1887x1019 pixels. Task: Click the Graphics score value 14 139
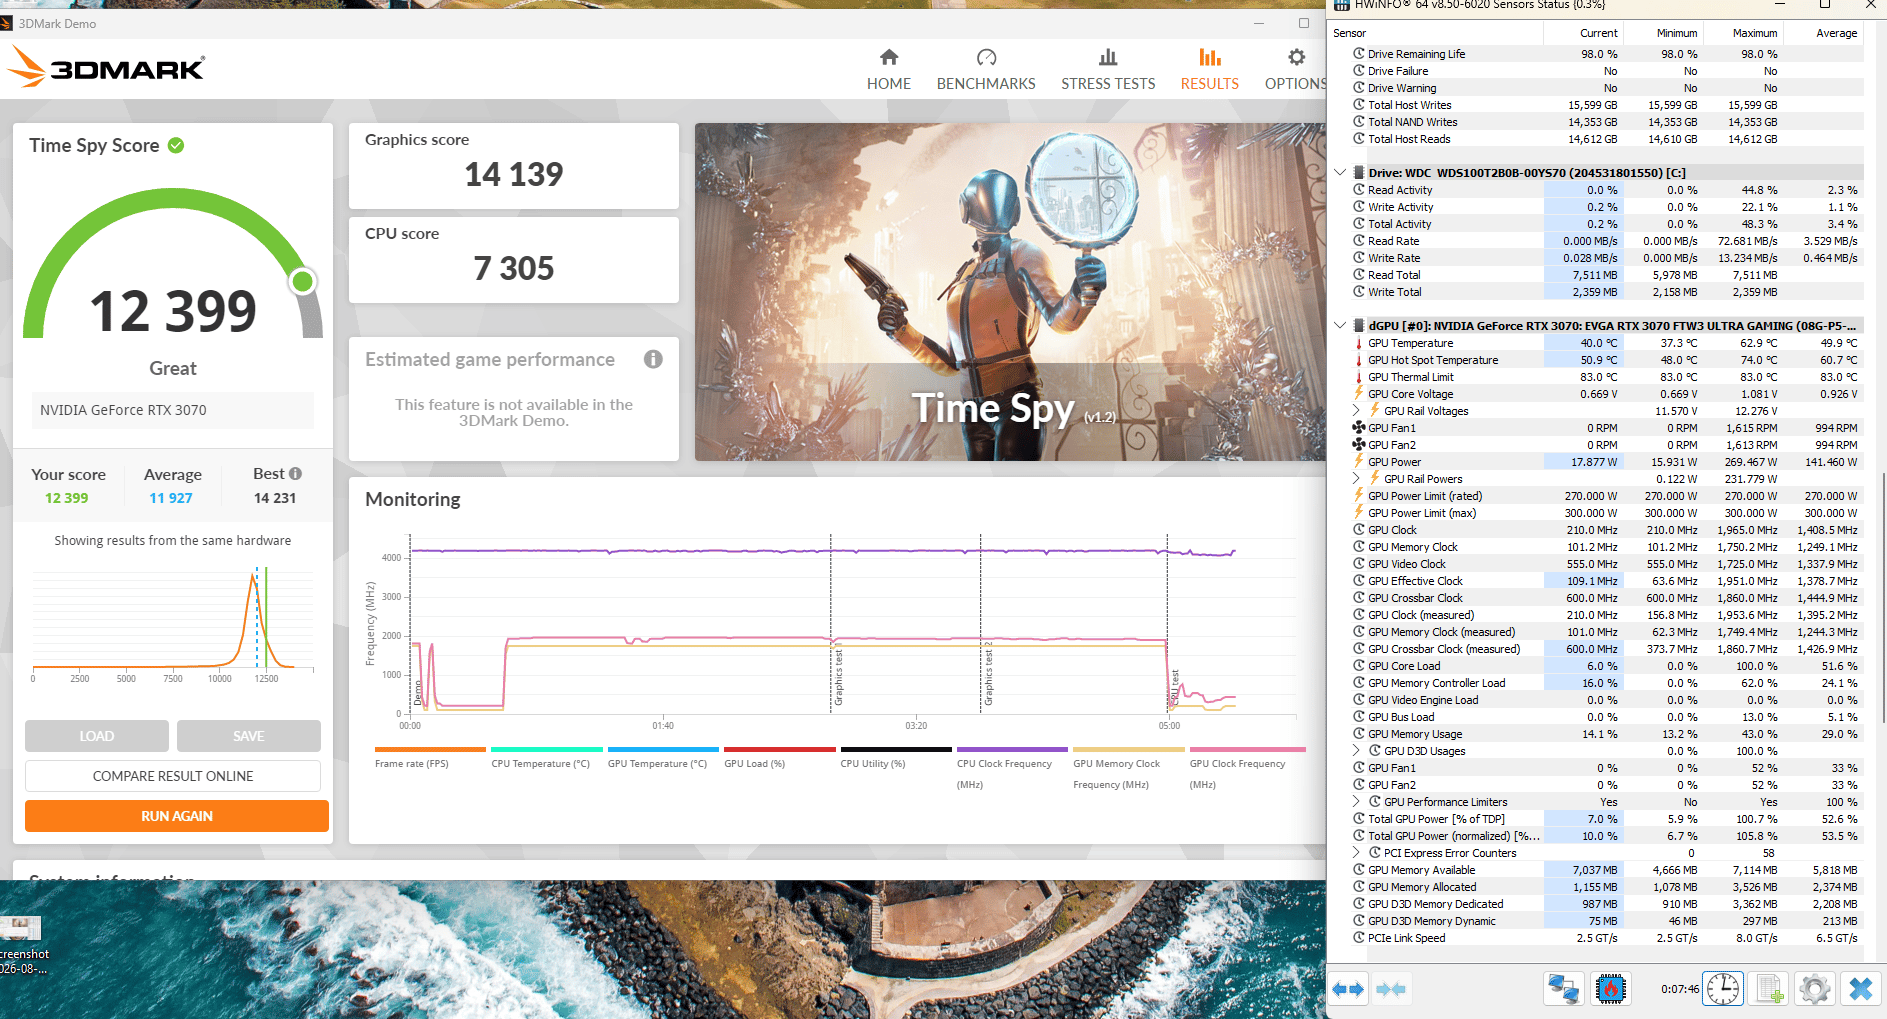click(514, 174)
